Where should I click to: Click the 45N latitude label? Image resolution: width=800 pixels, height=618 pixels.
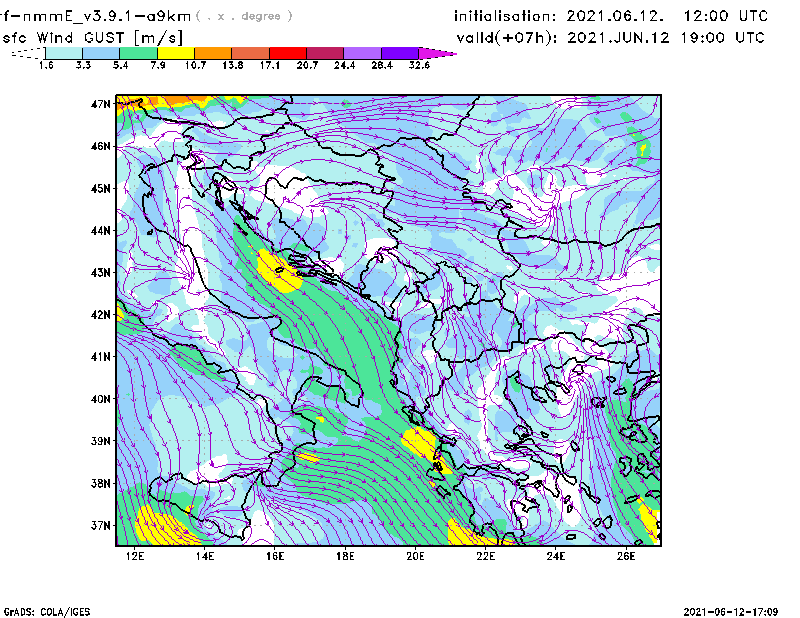tap(101, 188)
